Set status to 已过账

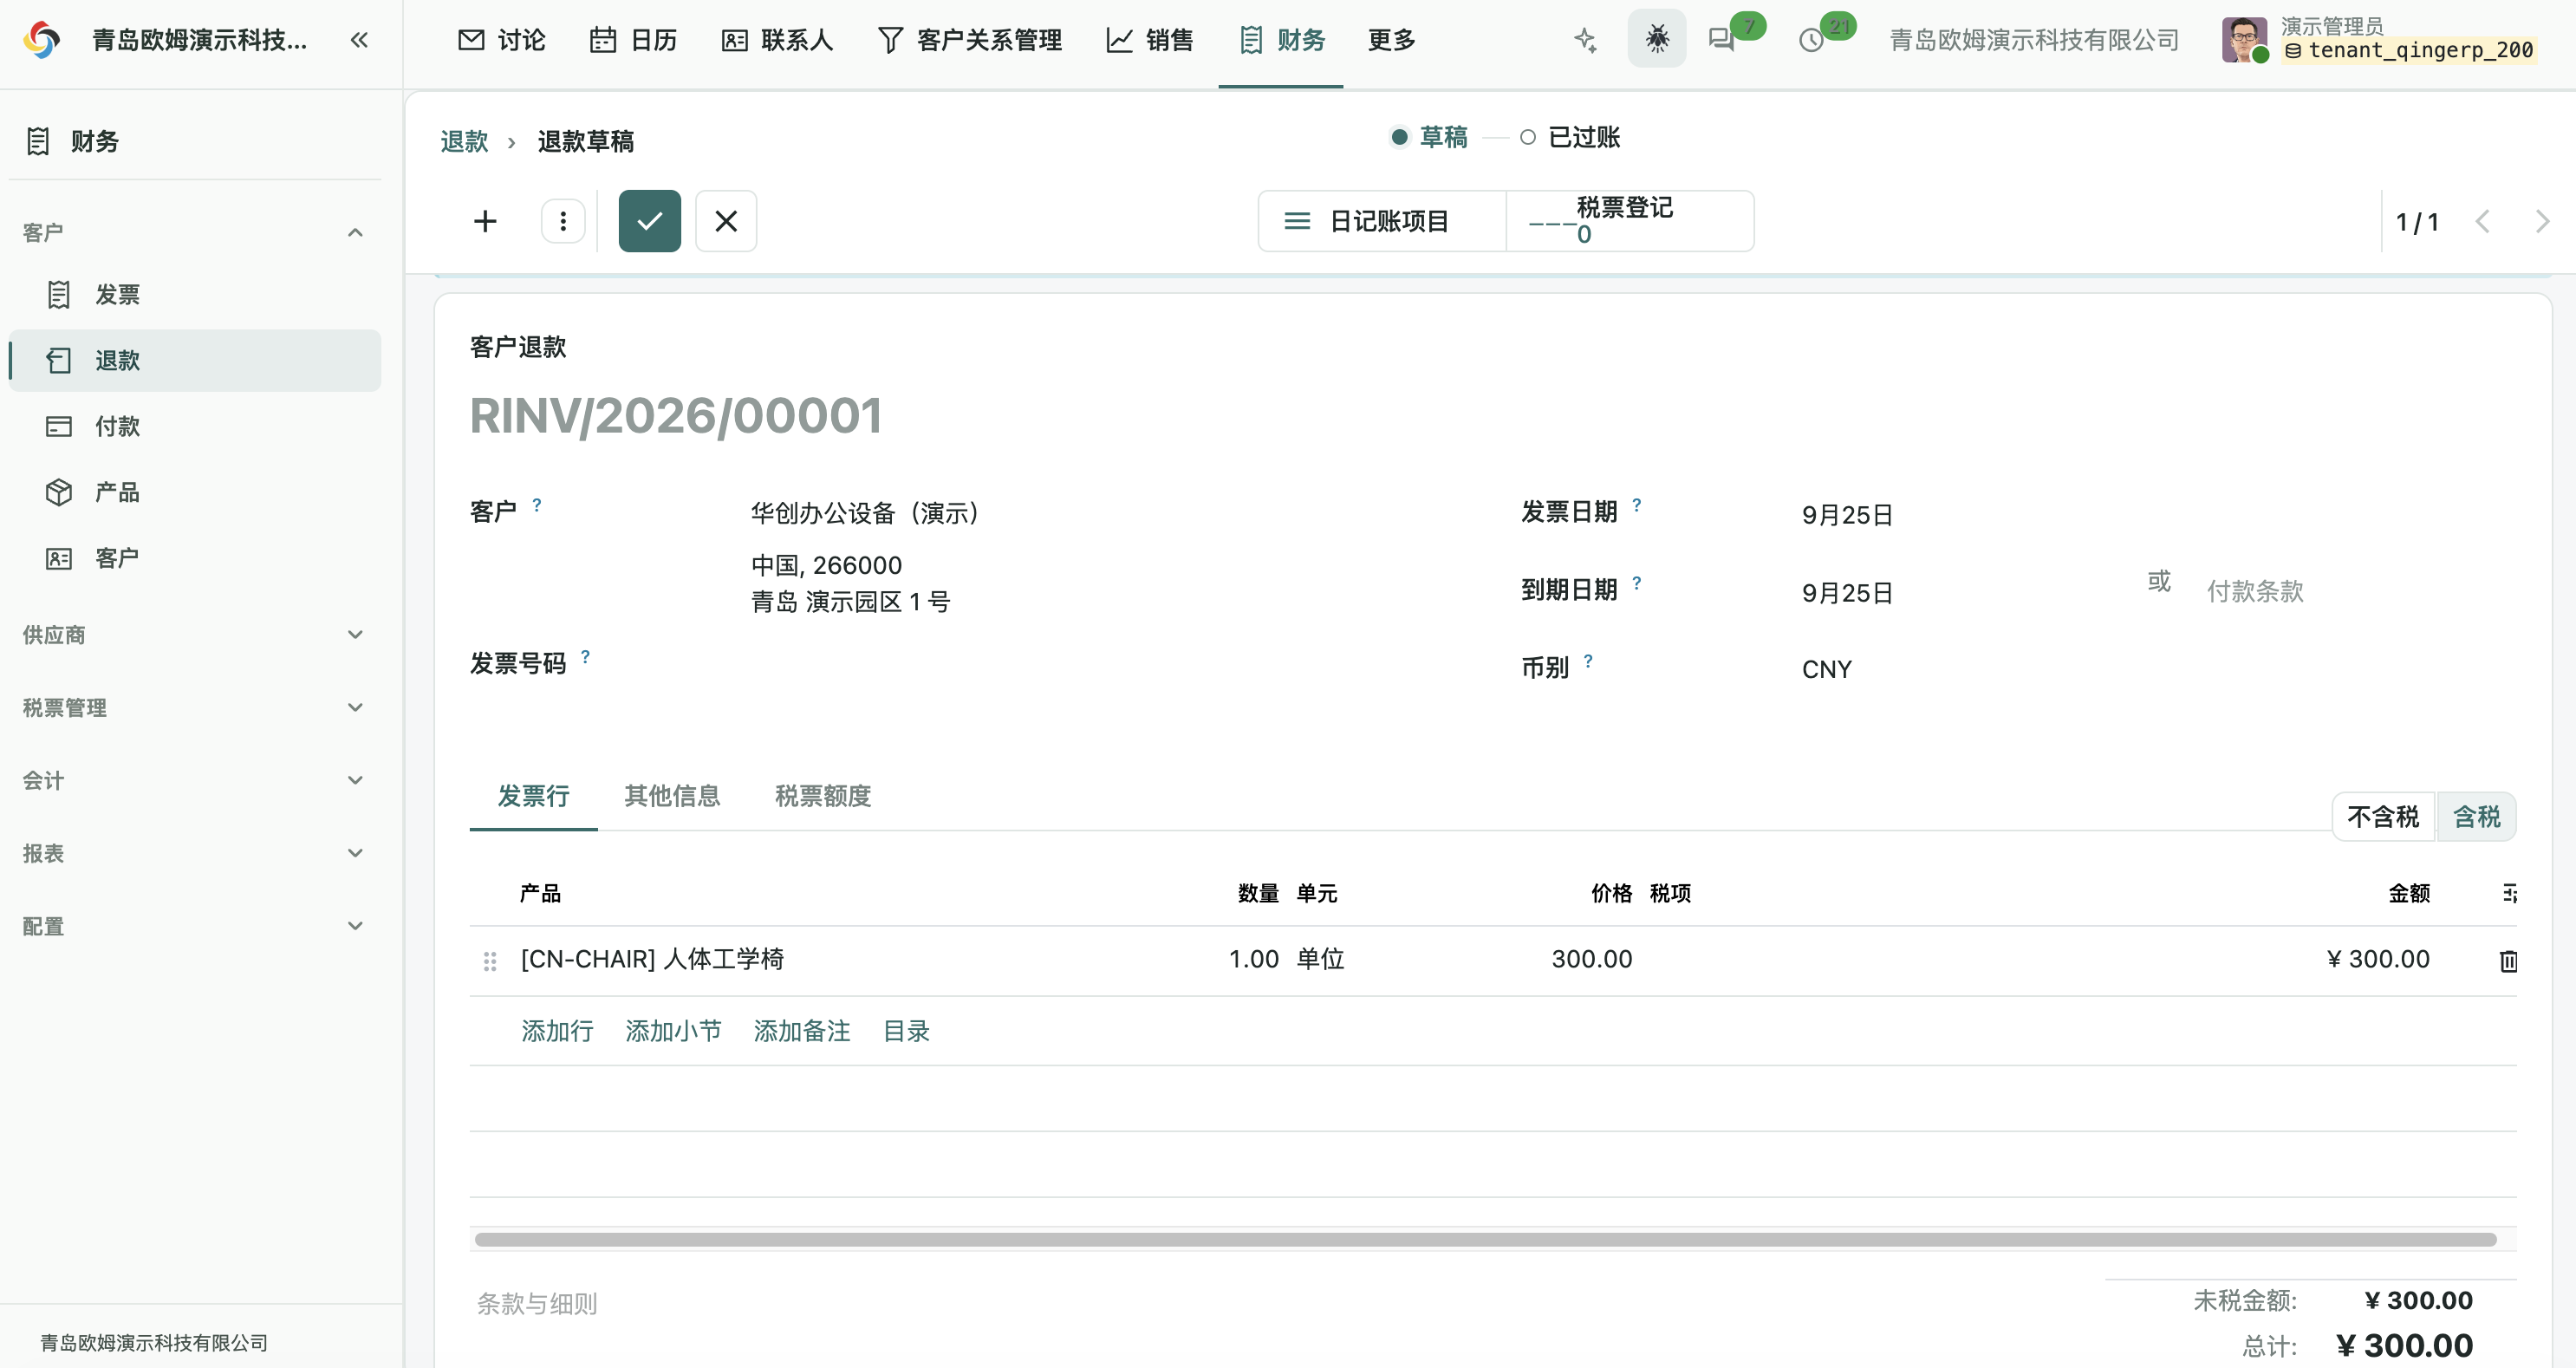[x=1570, y=137]
